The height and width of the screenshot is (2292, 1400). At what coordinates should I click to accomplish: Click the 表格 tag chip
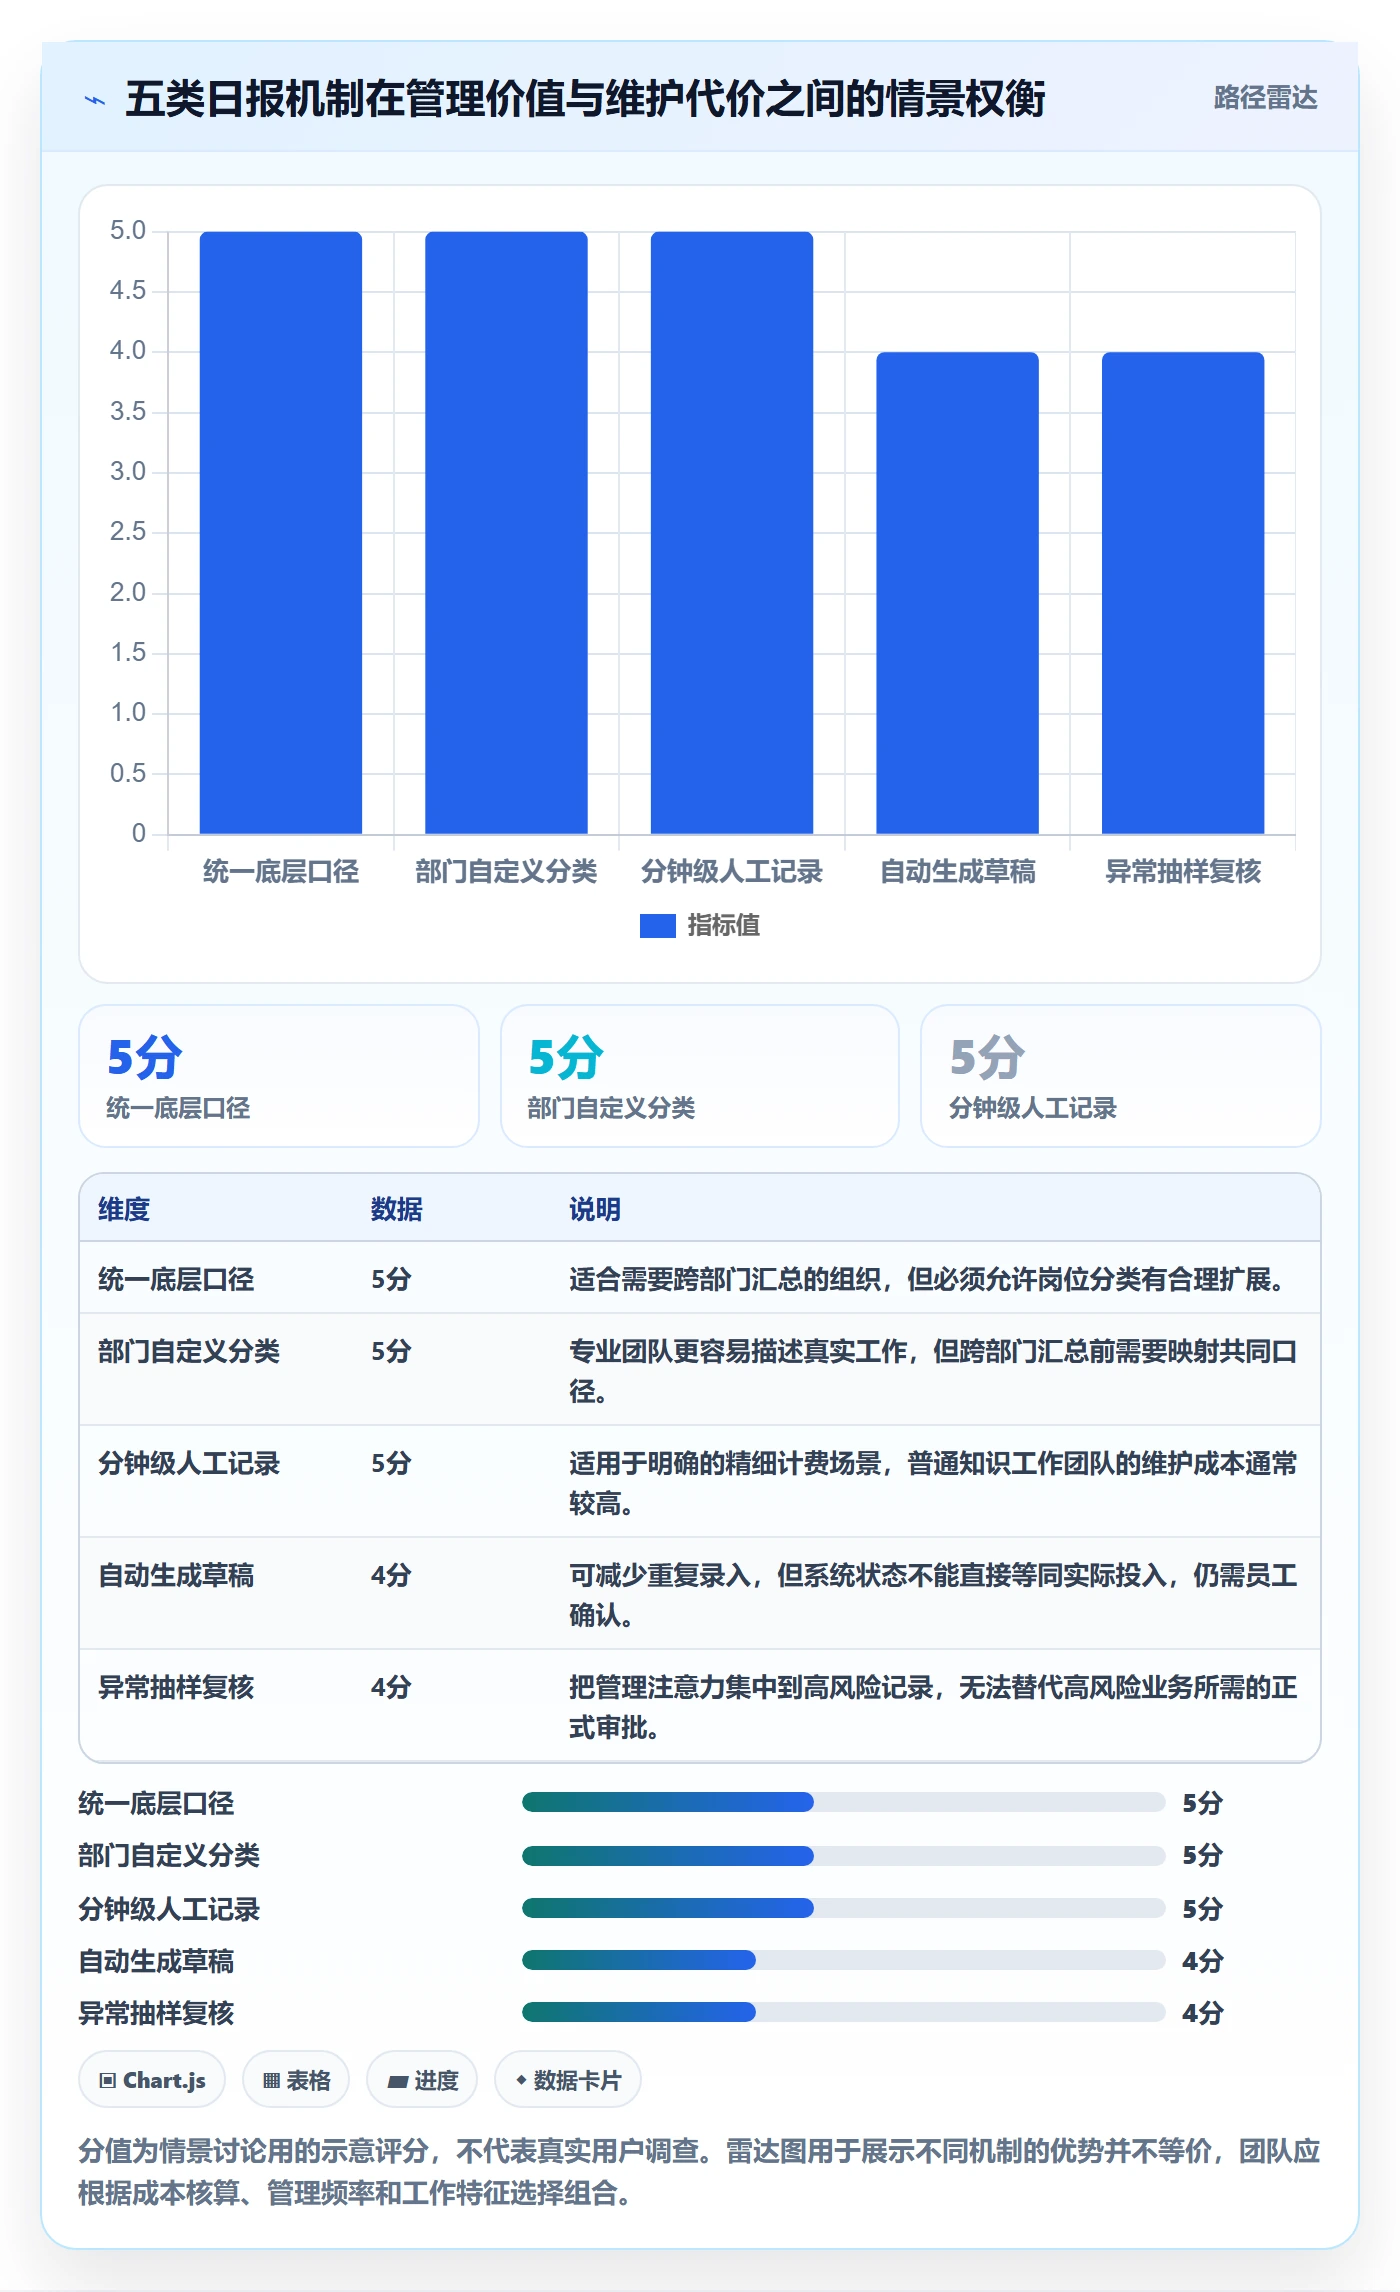296,2080
